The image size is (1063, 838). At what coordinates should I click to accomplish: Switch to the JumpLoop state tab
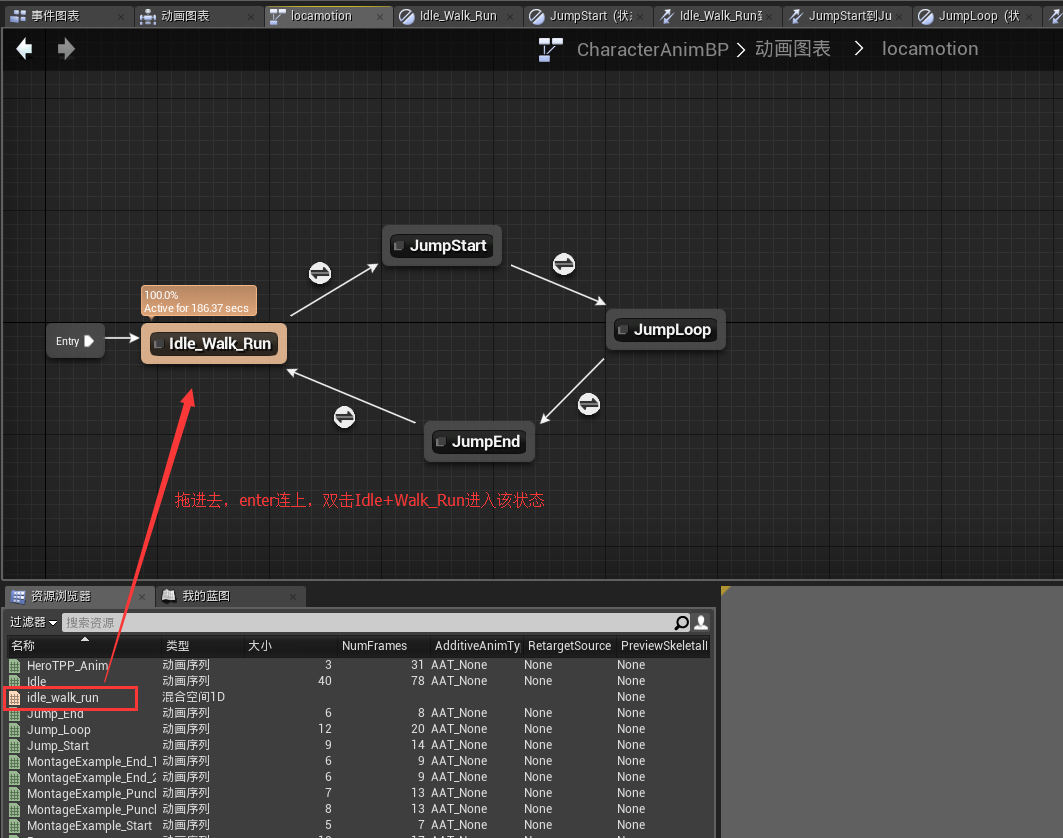pos(979,16)
